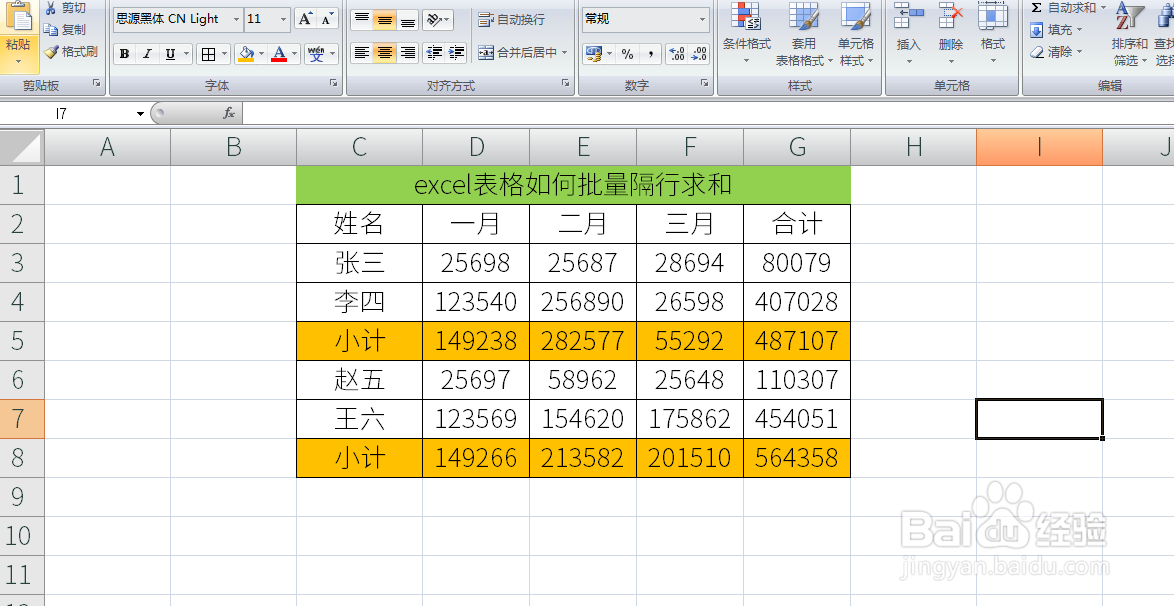Click accounting number format icon
Viewport: 1174px width, 606px height.
coord(594,53)
